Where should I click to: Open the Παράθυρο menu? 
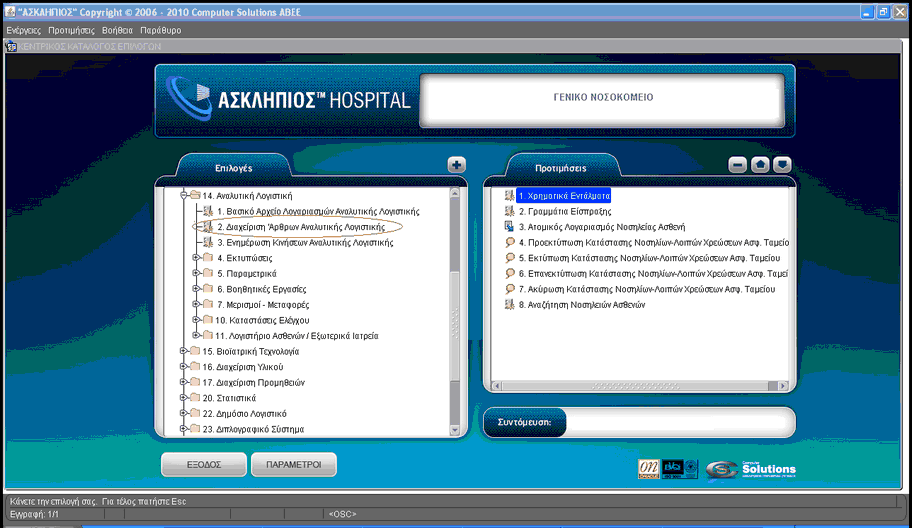tap(161, 30)
